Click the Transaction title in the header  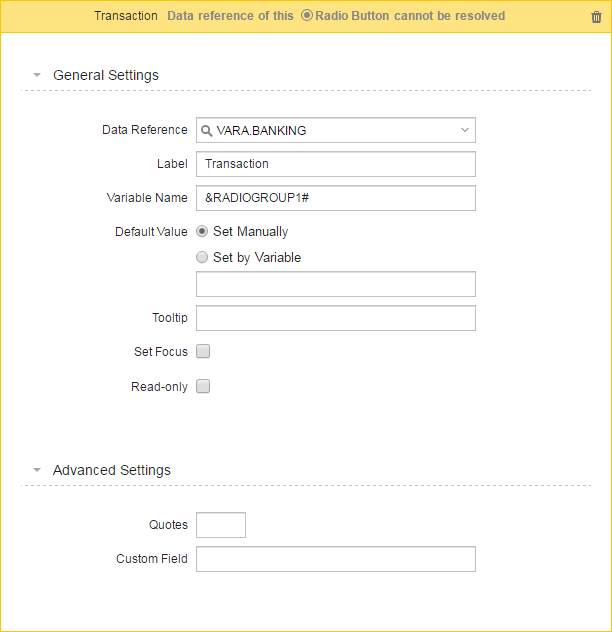[x=126, y=16]
